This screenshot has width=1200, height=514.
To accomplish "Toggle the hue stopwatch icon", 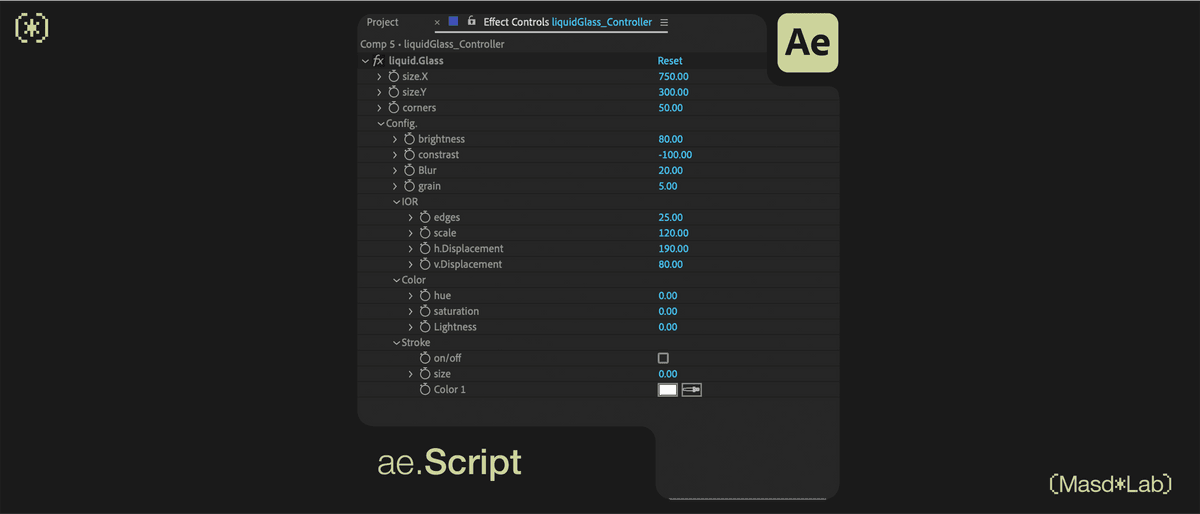I will (x=425, y=296).
